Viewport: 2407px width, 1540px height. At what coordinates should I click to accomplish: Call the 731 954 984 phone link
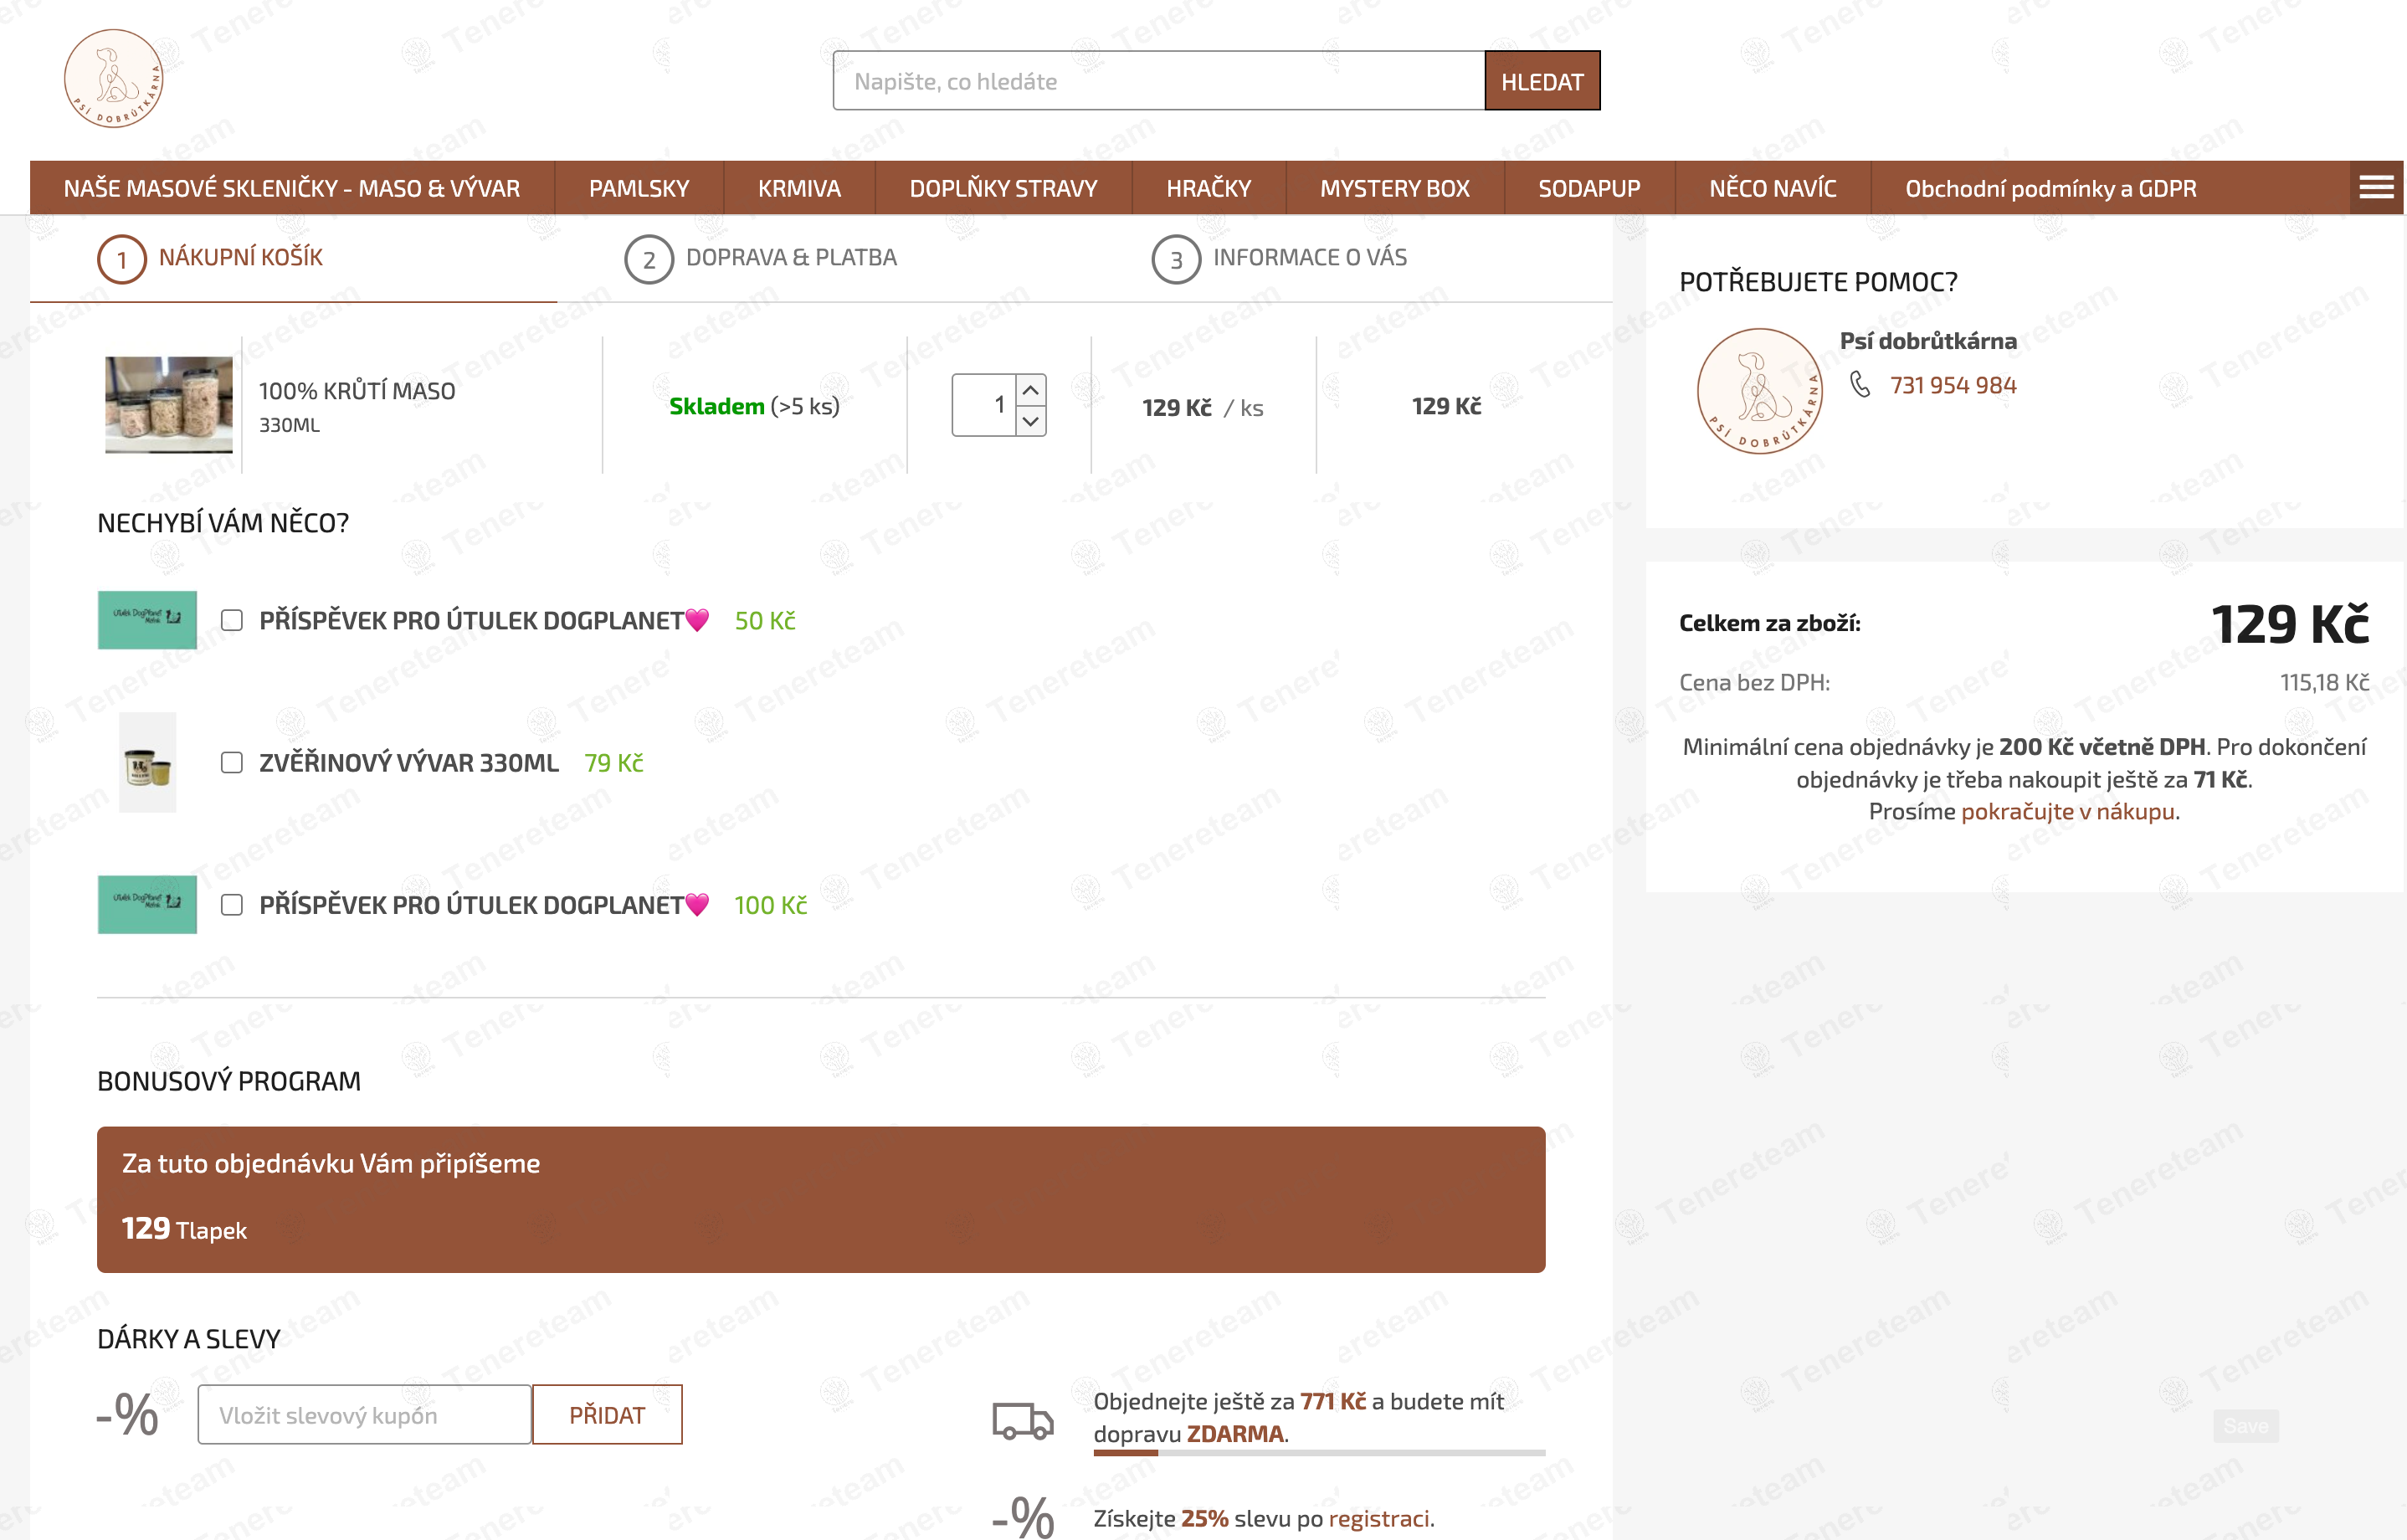coord(1952,385)
